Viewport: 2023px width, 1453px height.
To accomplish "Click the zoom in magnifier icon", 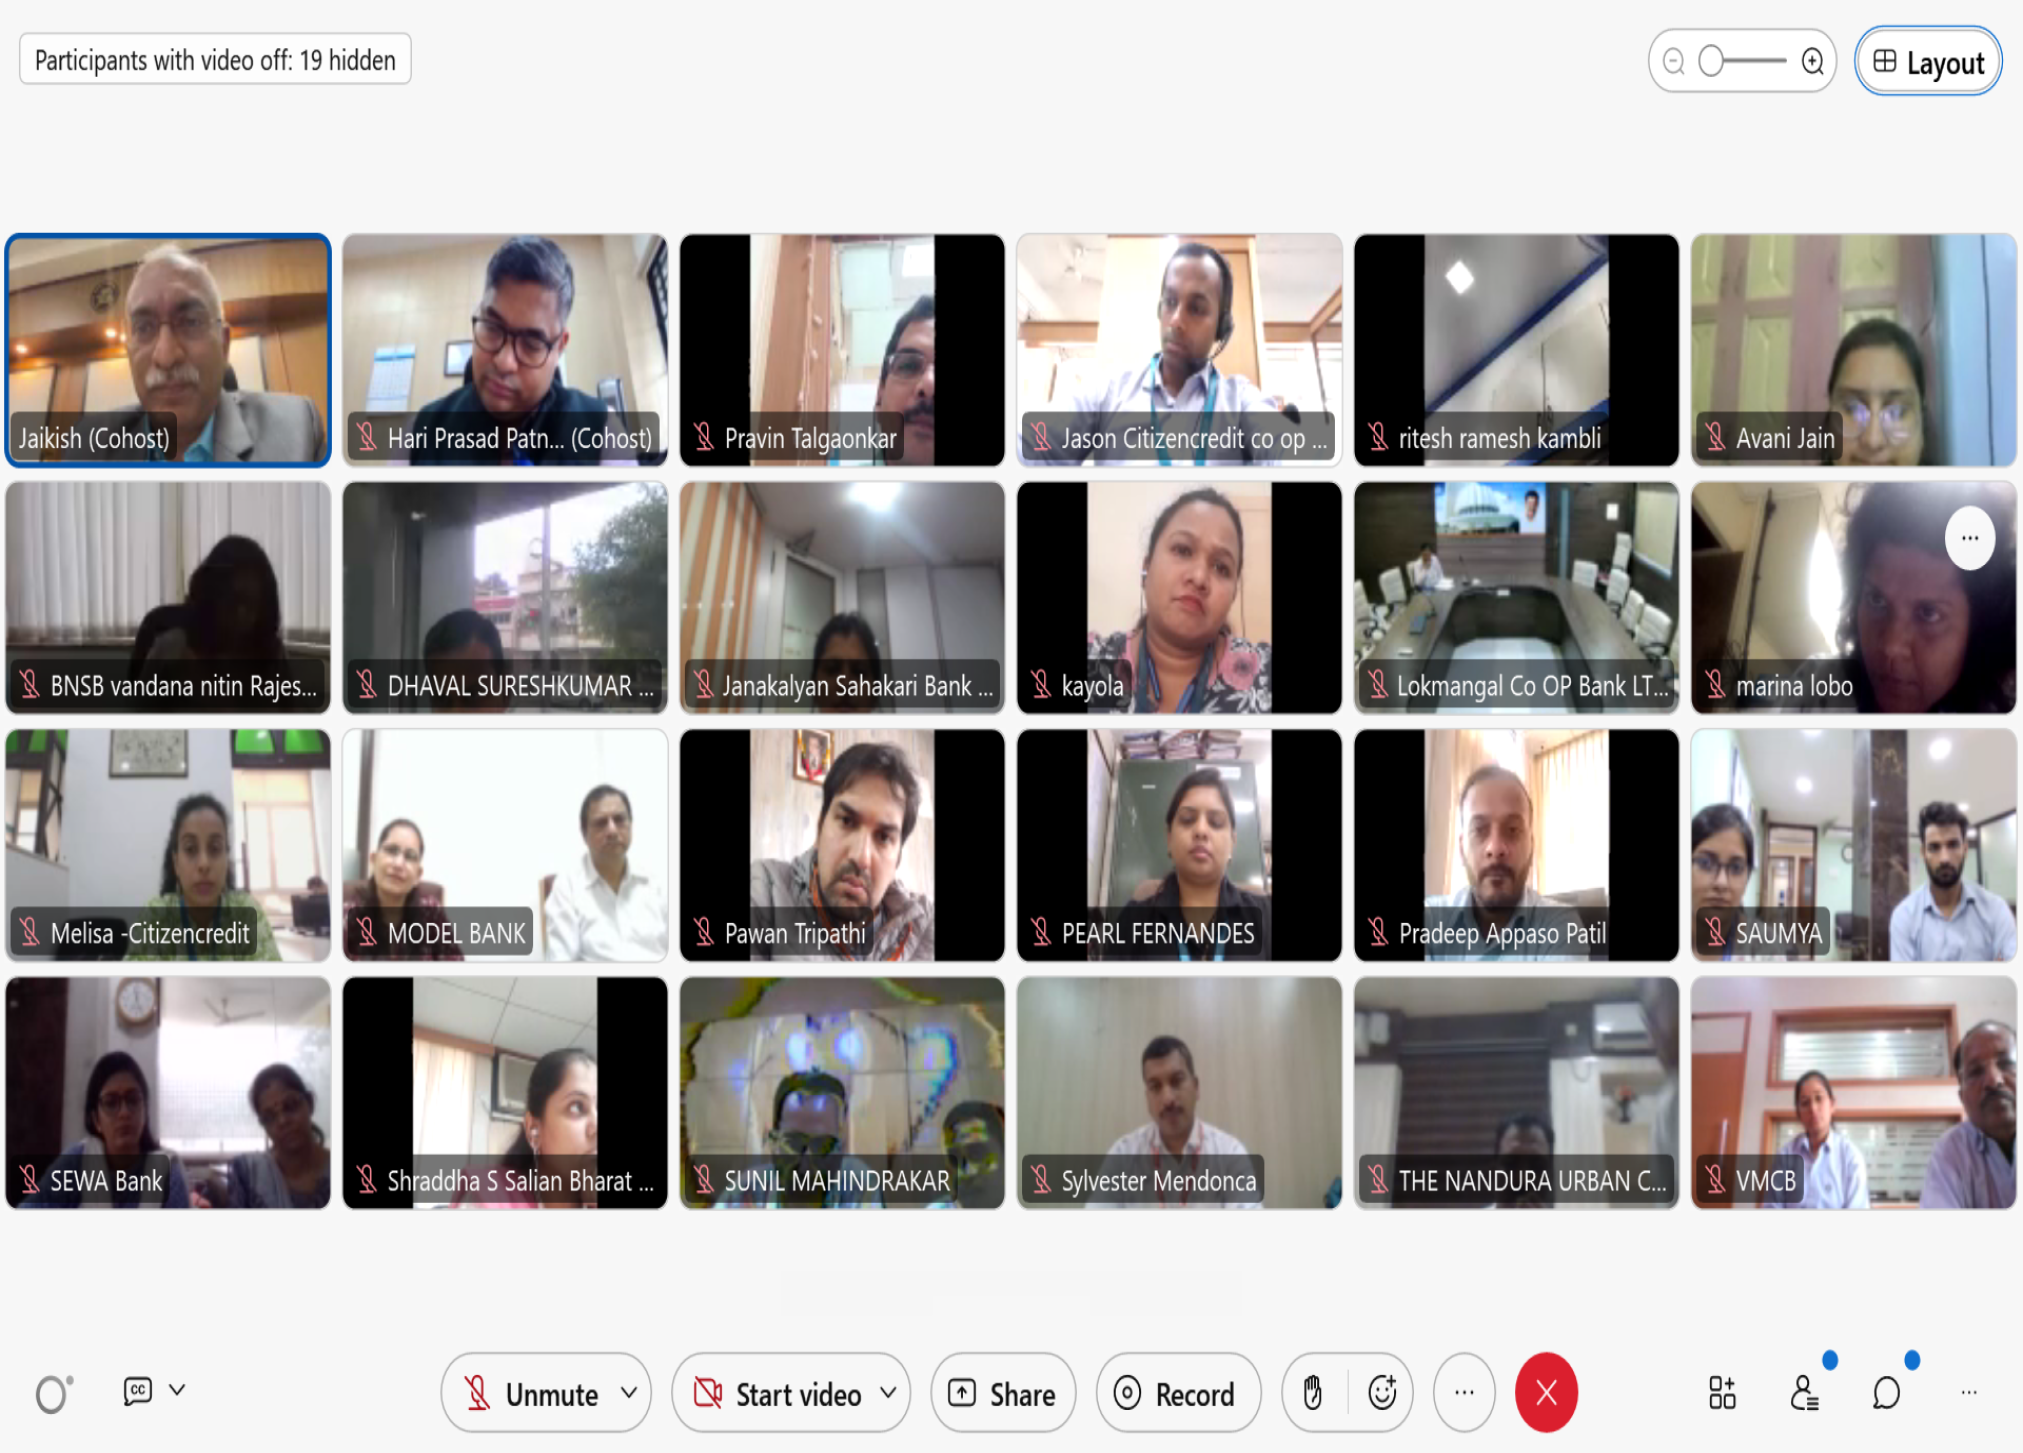I will pos(1812,62).
